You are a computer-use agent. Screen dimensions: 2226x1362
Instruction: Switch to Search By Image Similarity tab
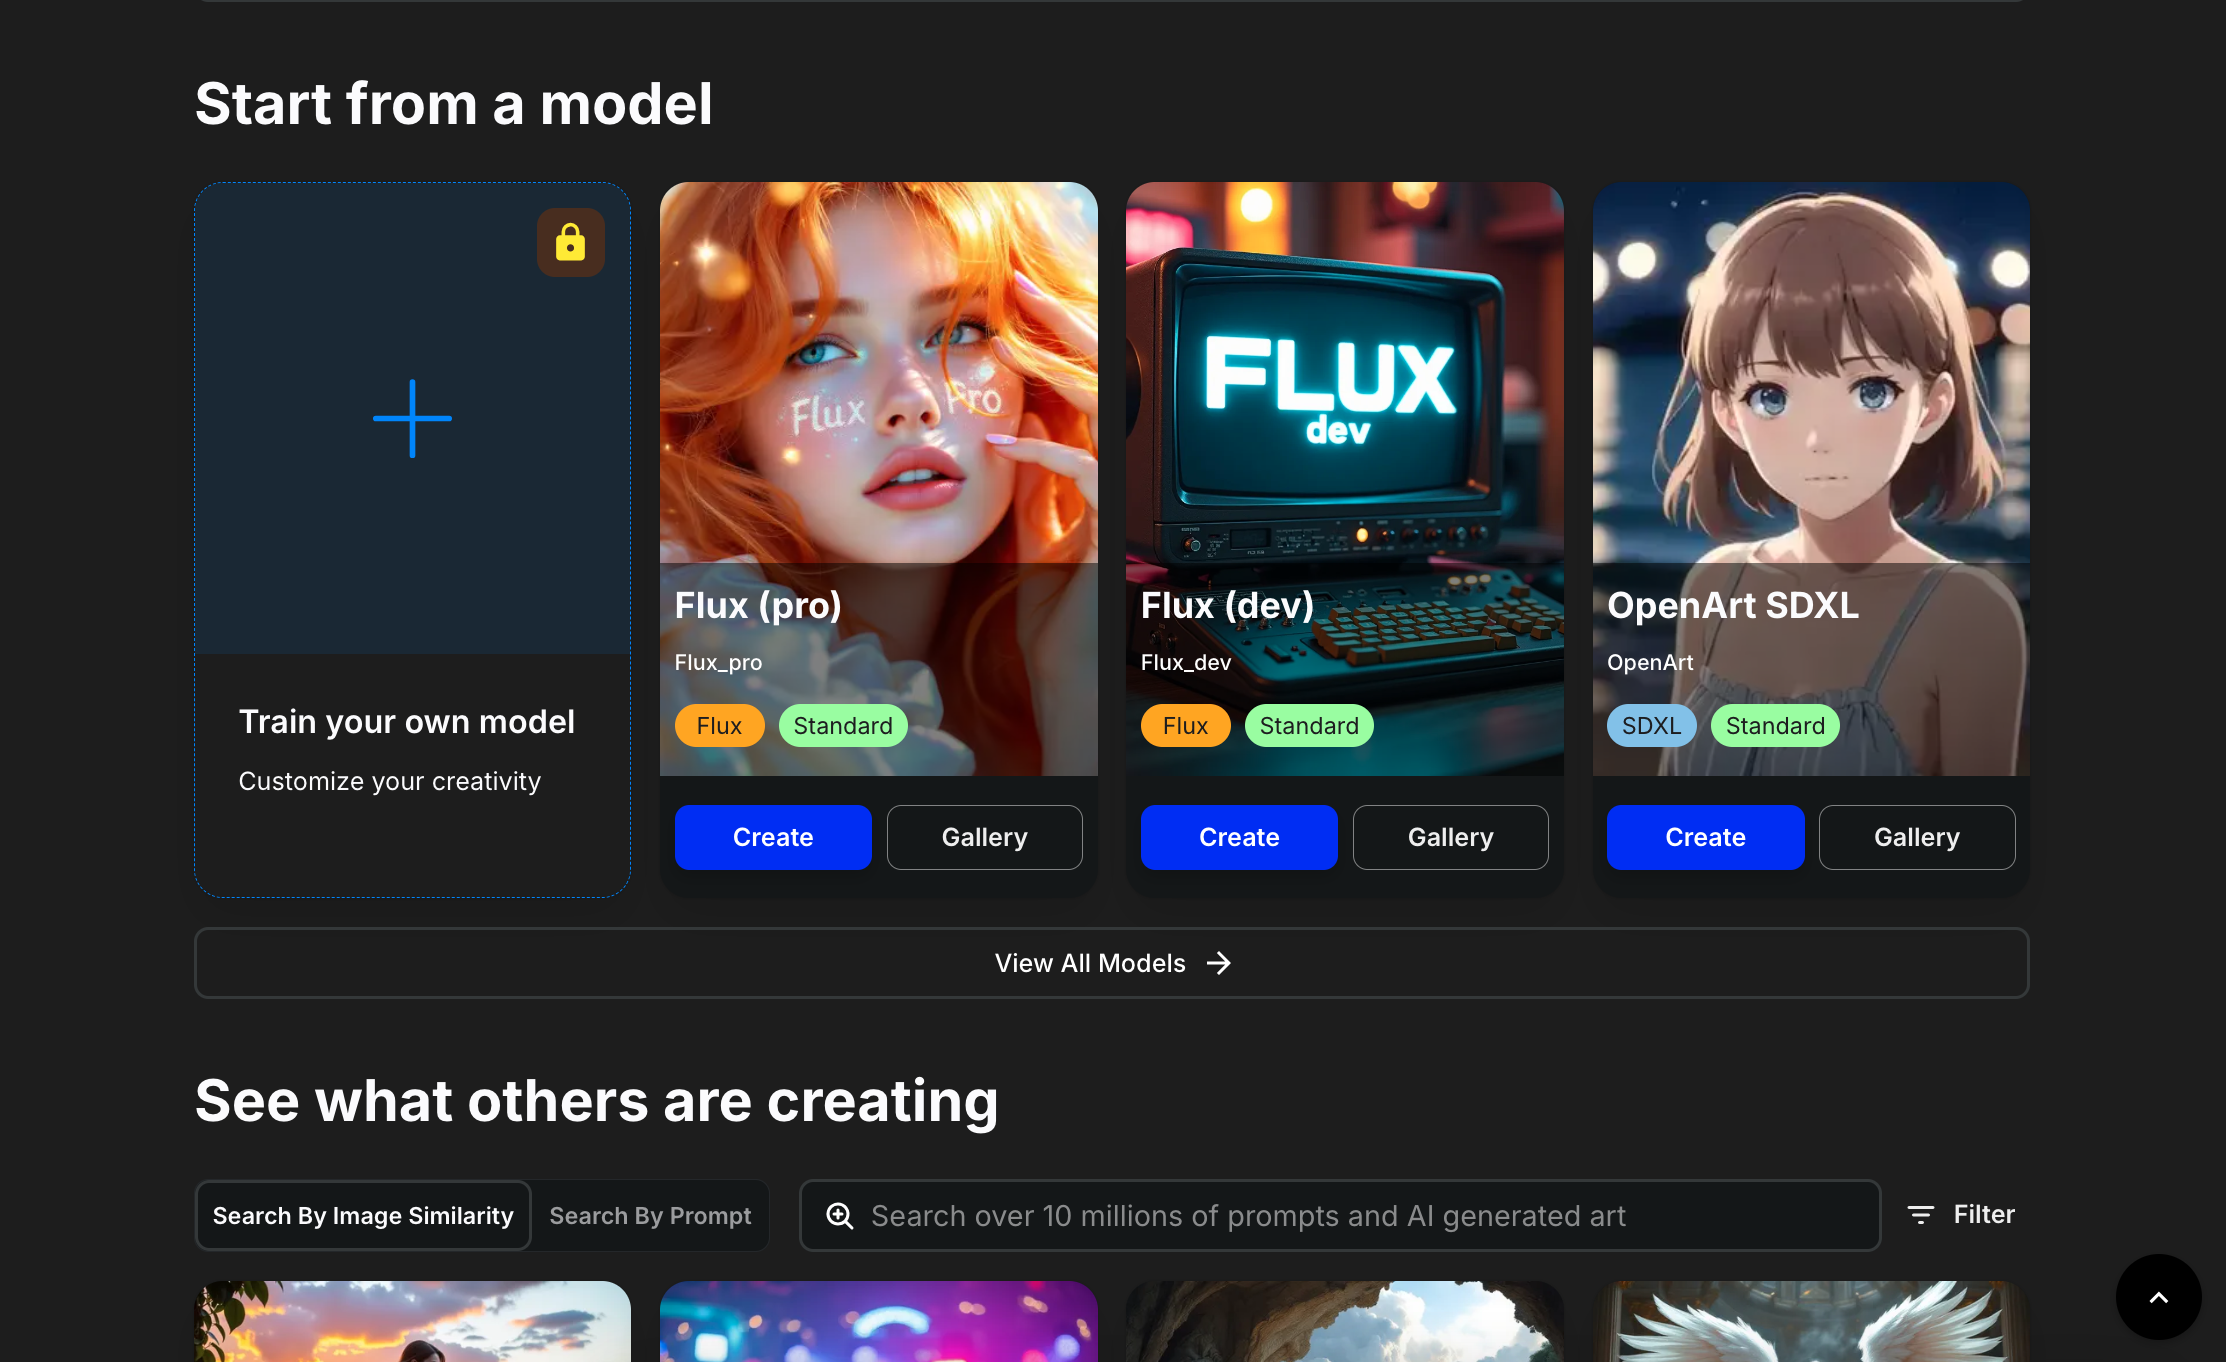[363, 1216]
